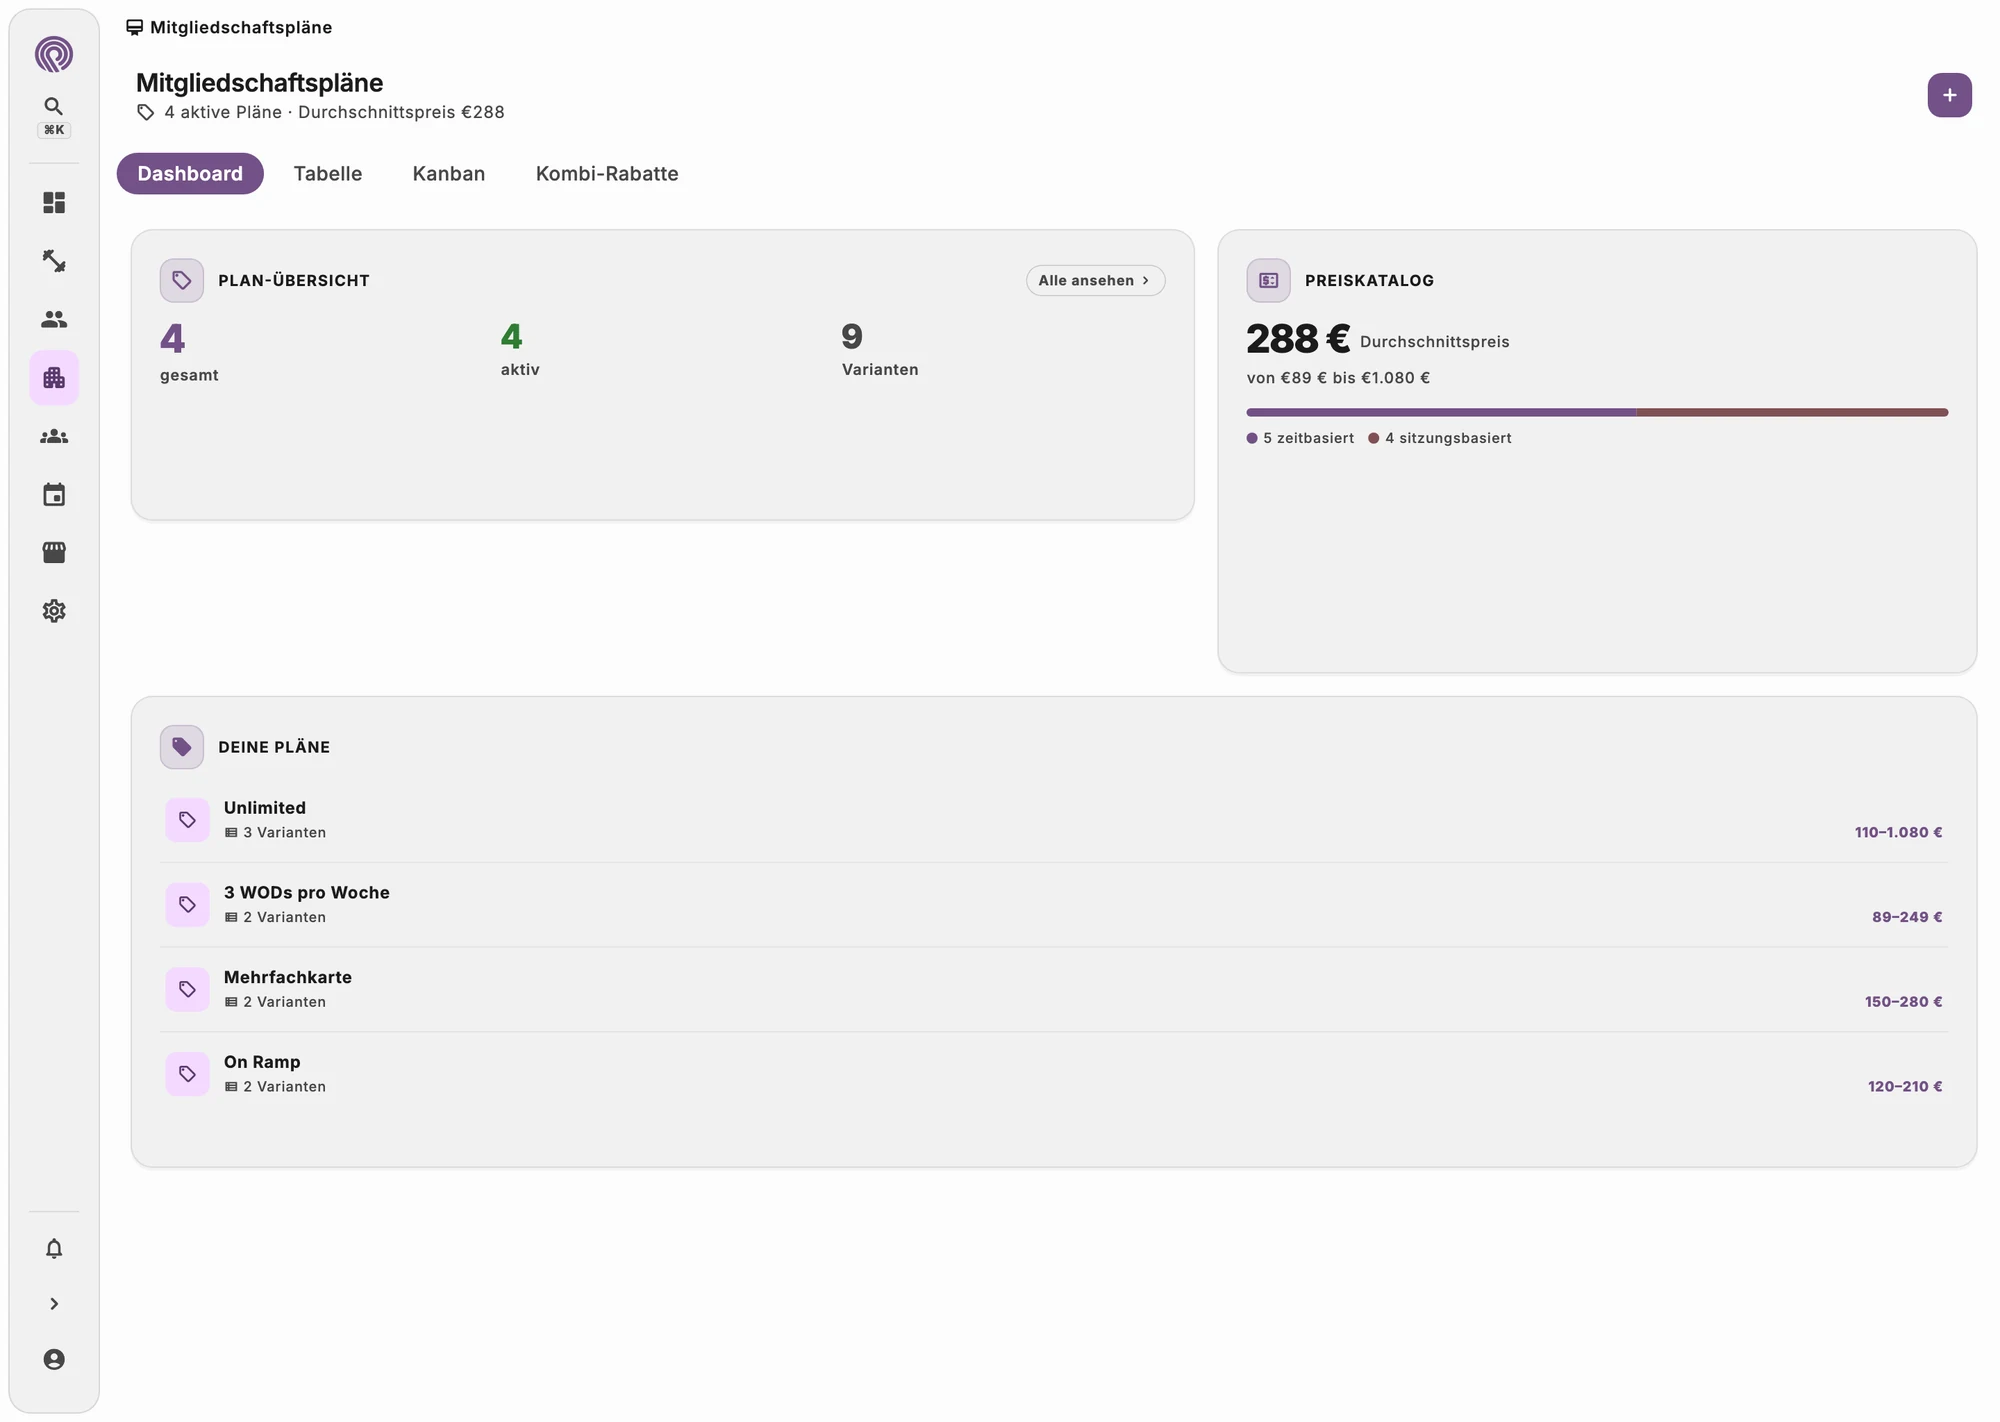
Task: Expand the sidebar with the chevron arrow
Action: (x=54, y=1304)
